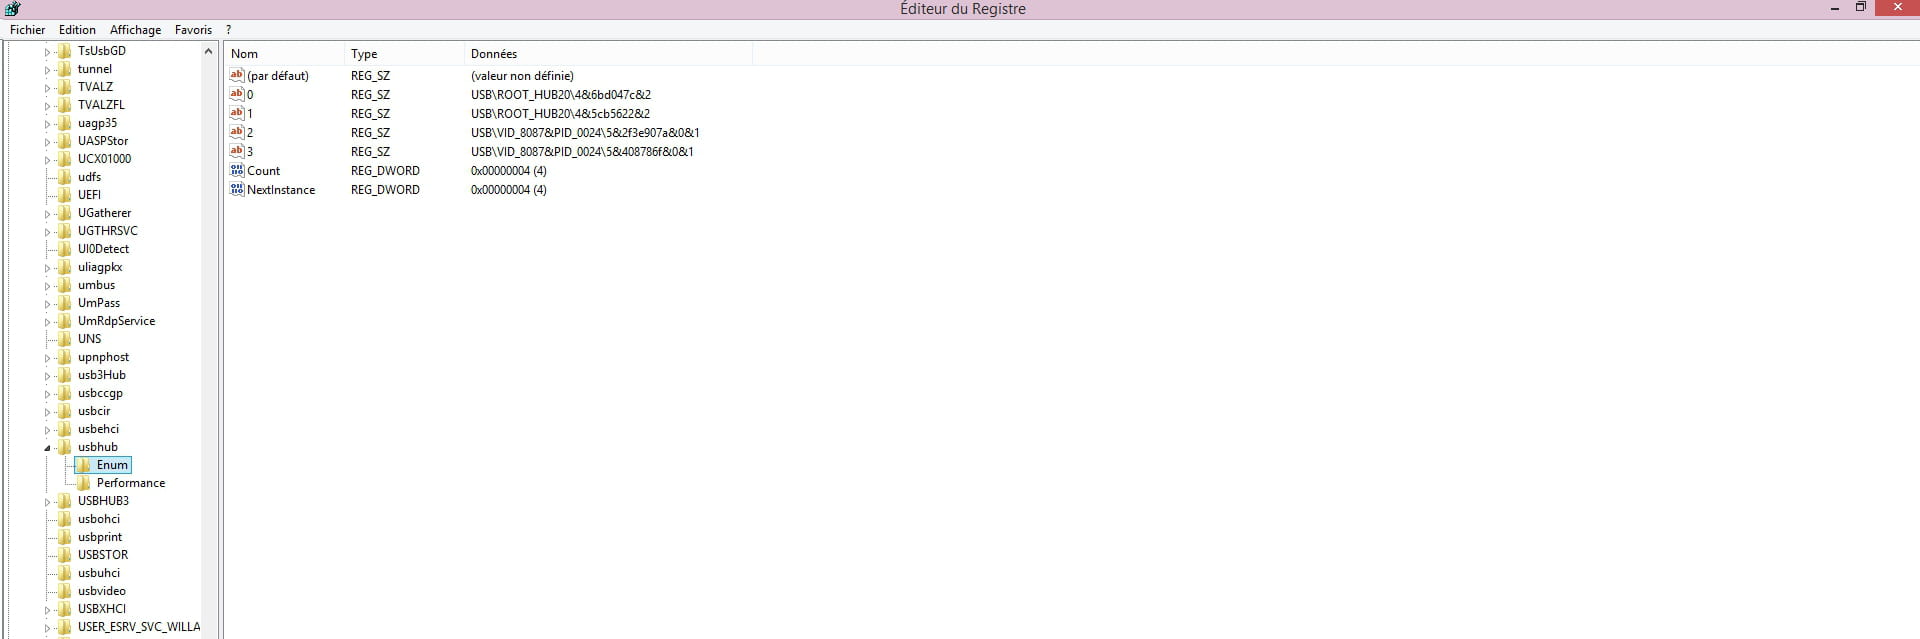Select the umbus key
Screen dimensions: 1920x639
(x=96, y=285)
